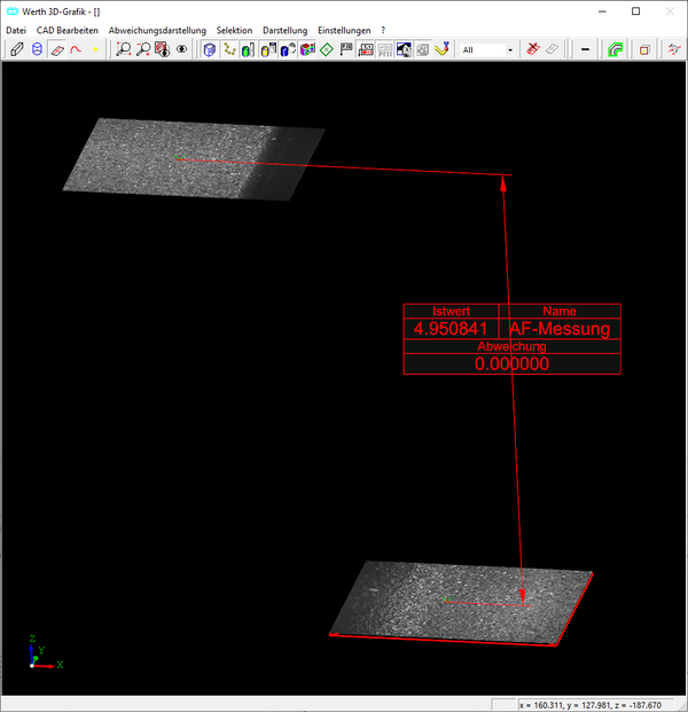Select the red curve tool
Image resolution: width=688 pixels, height=712 pixels.
pyautogui.click(x=75, y=50)
